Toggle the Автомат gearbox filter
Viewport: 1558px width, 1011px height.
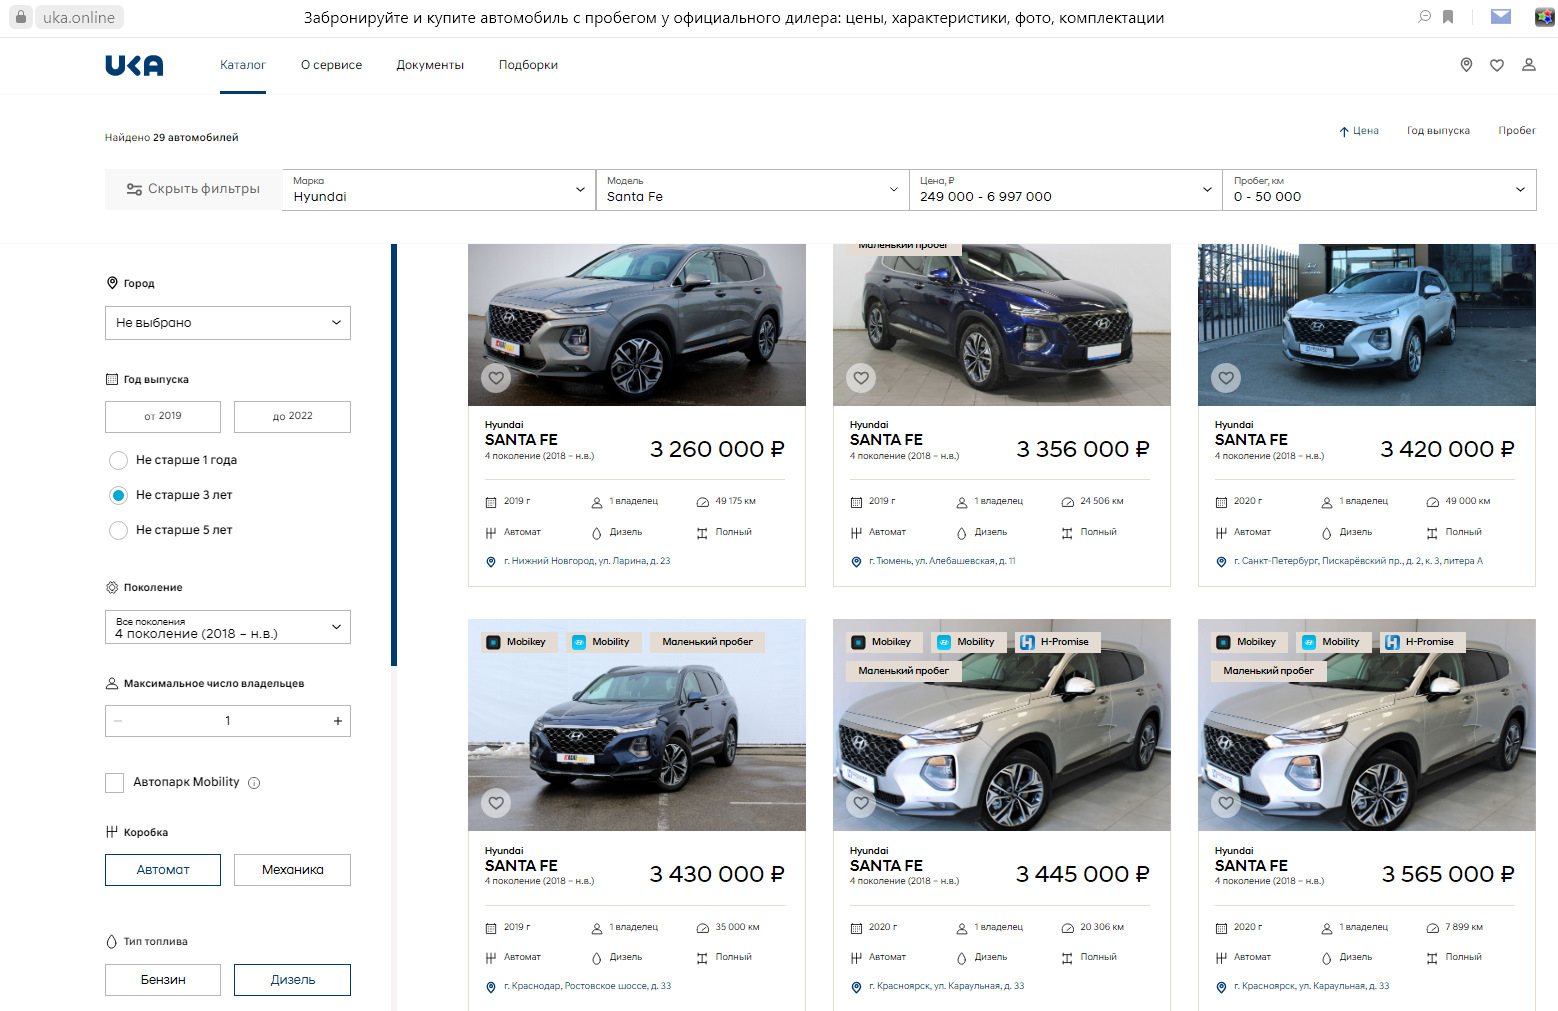point(163,870)
